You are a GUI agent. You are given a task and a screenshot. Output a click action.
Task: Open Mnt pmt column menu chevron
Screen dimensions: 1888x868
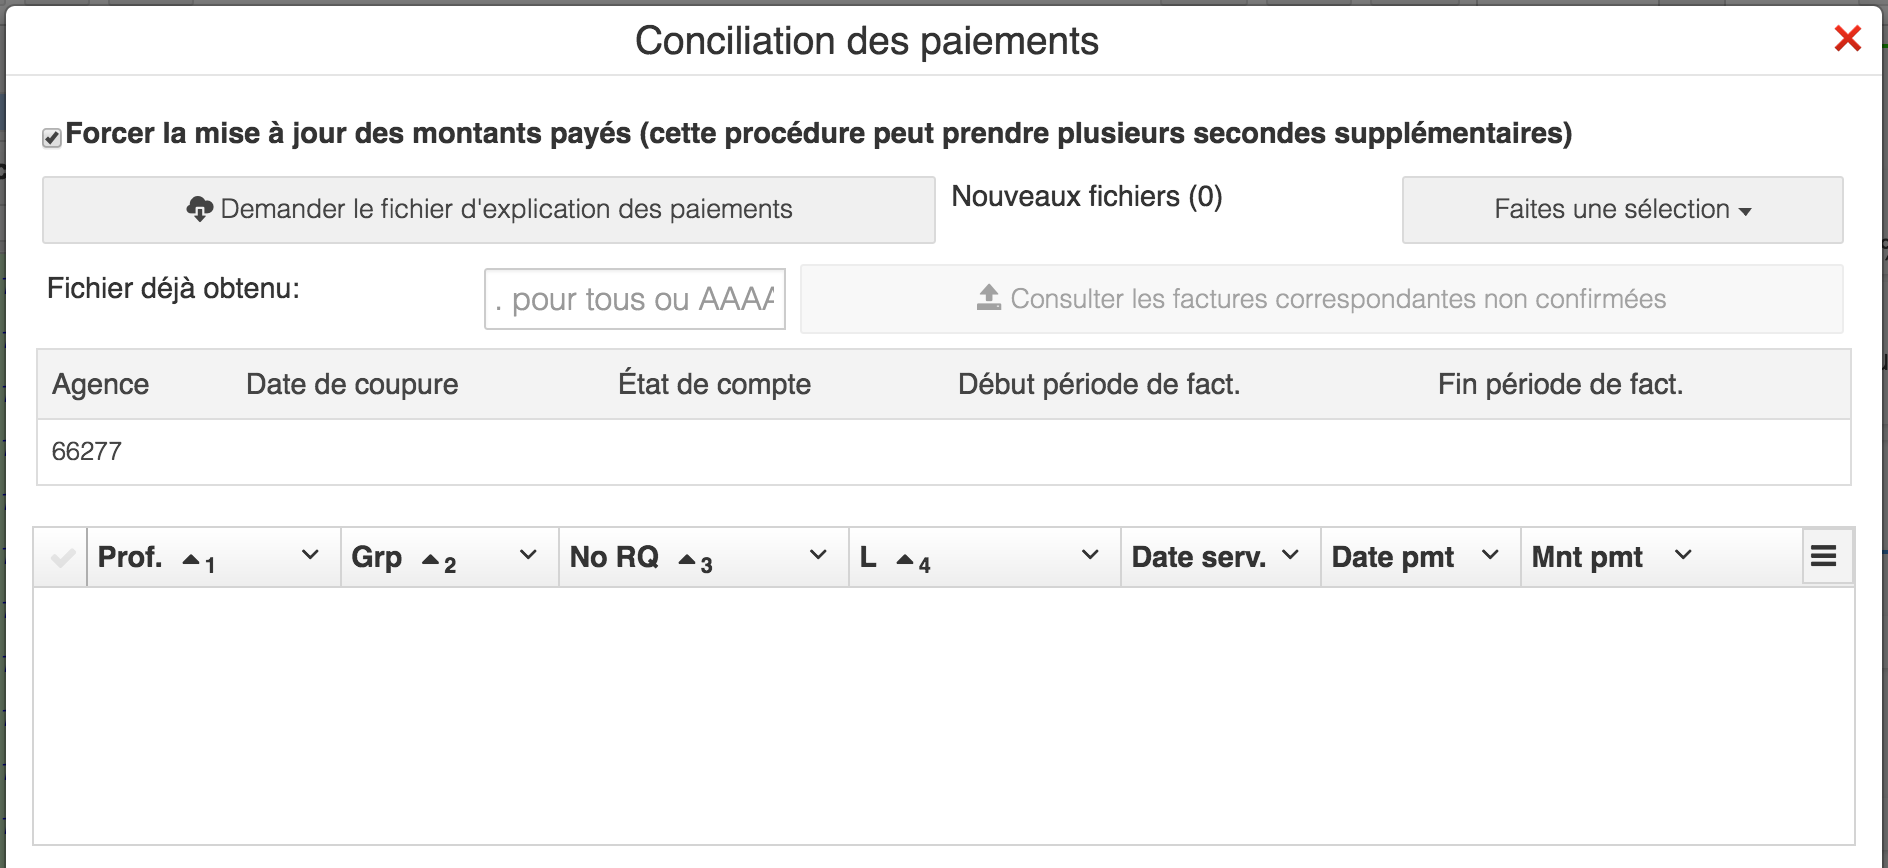pos(1683,555)
